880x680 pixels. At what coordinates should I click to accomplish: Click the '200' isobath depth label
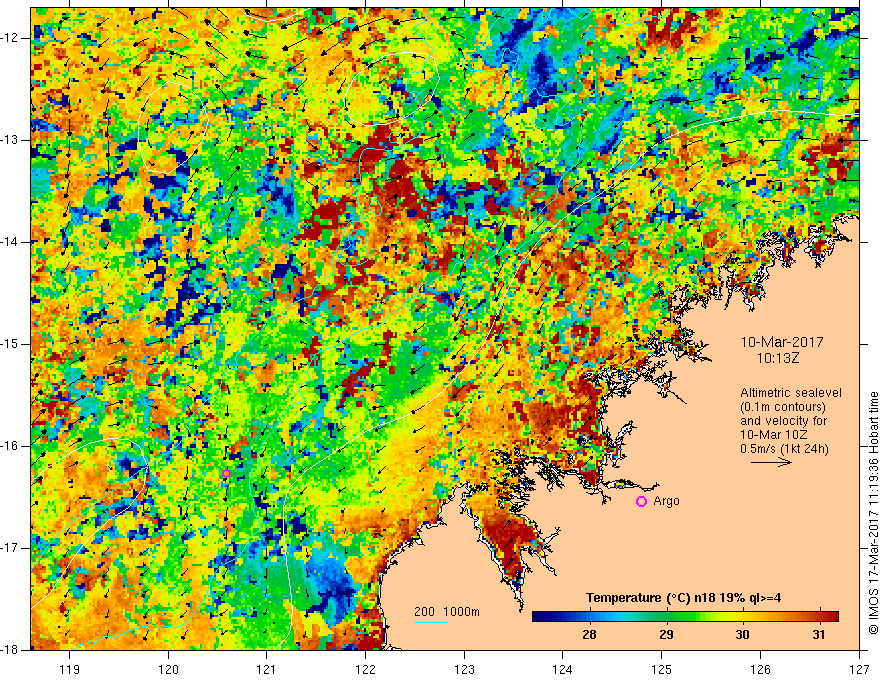(424, 612)
